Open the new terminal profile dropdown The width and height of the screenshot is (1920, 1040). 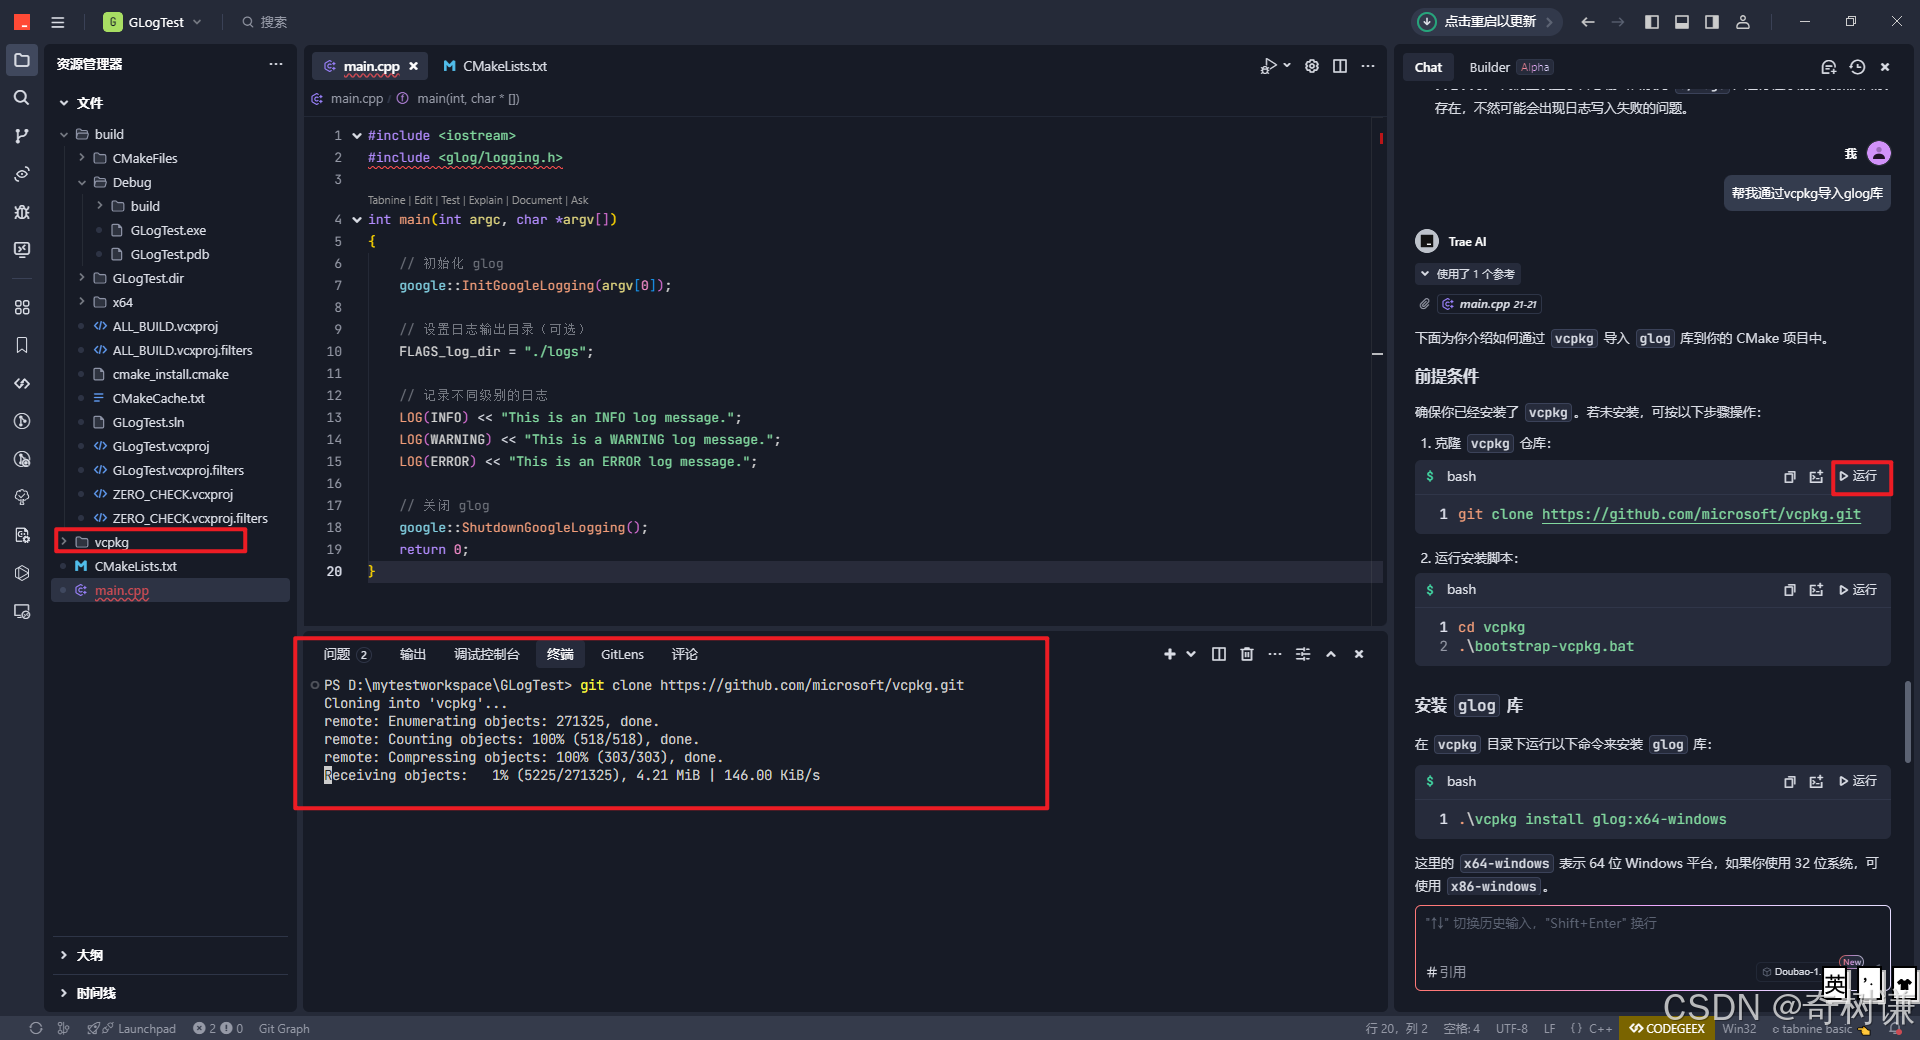tap(1191, 654)
